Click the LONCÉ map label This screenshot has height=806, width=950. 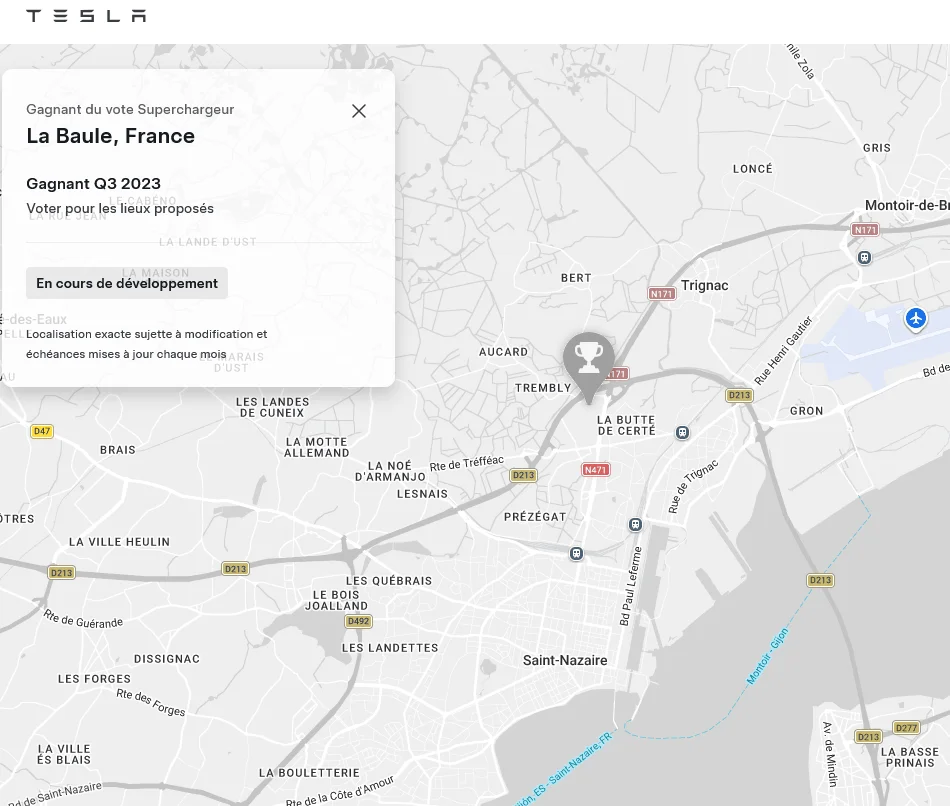pos(752,169)
